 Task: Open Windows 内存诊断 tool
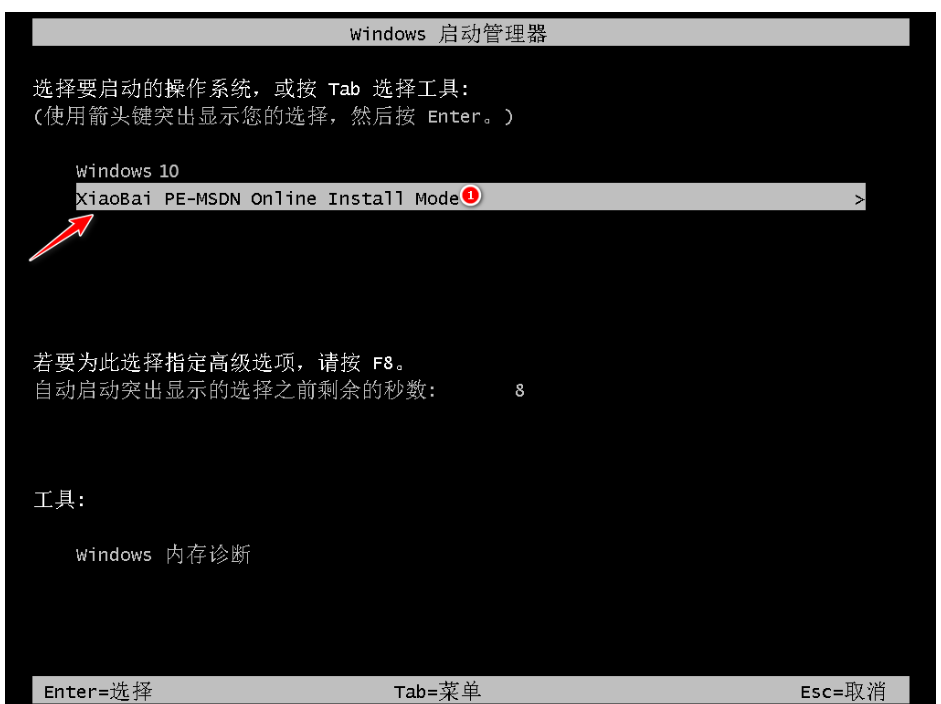coord(163,554)
